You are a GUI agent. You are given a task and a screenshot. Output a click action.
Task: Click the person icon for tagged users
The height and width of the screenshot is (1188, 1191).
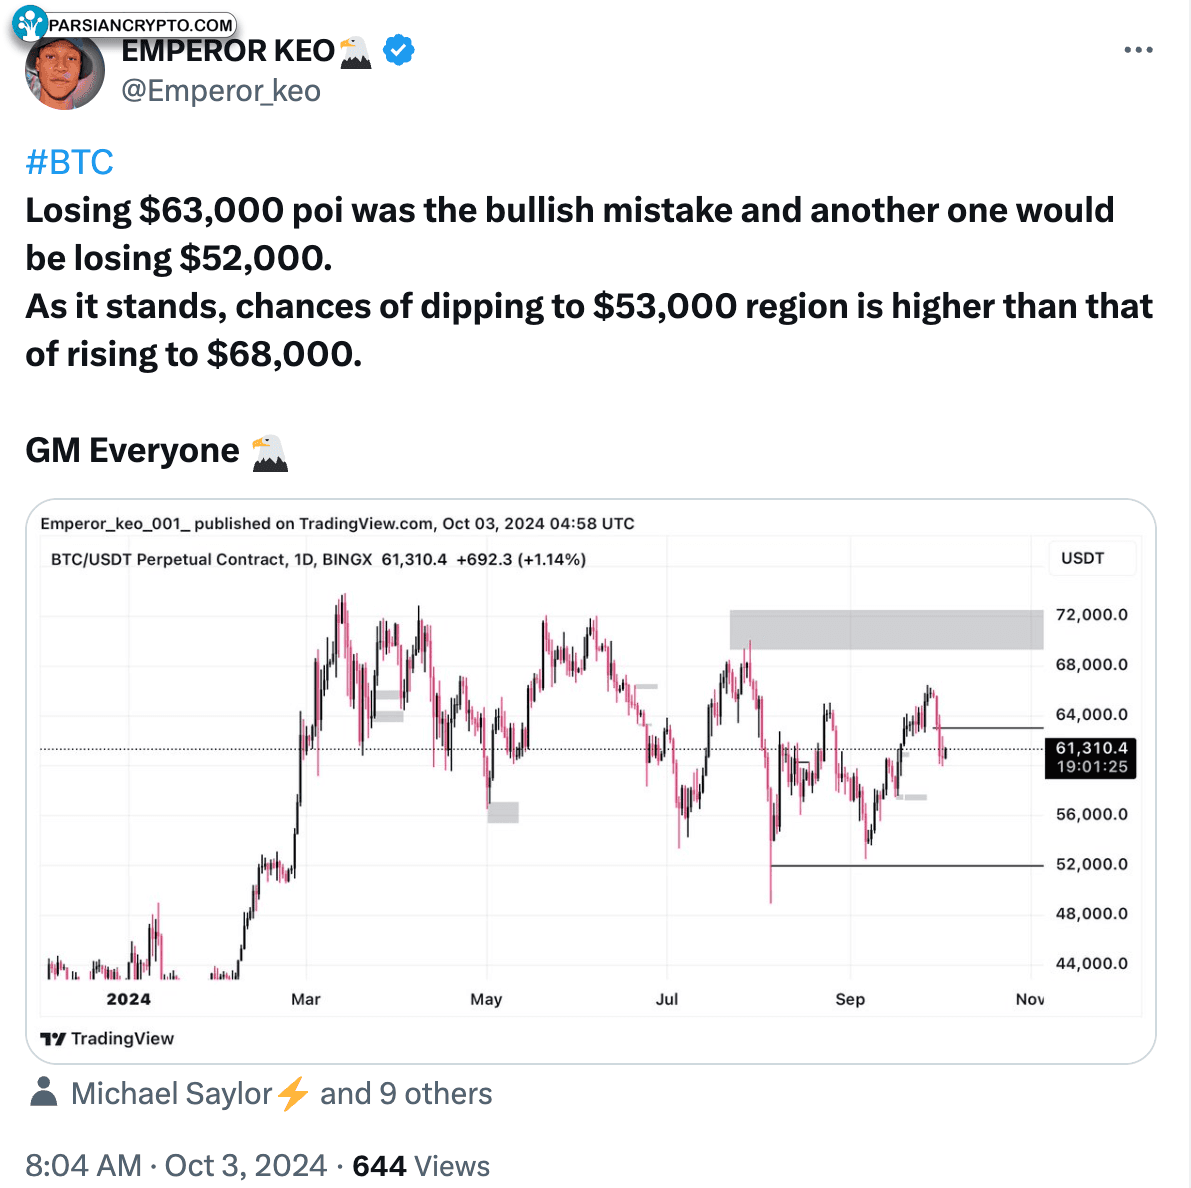click(43, 1092)
